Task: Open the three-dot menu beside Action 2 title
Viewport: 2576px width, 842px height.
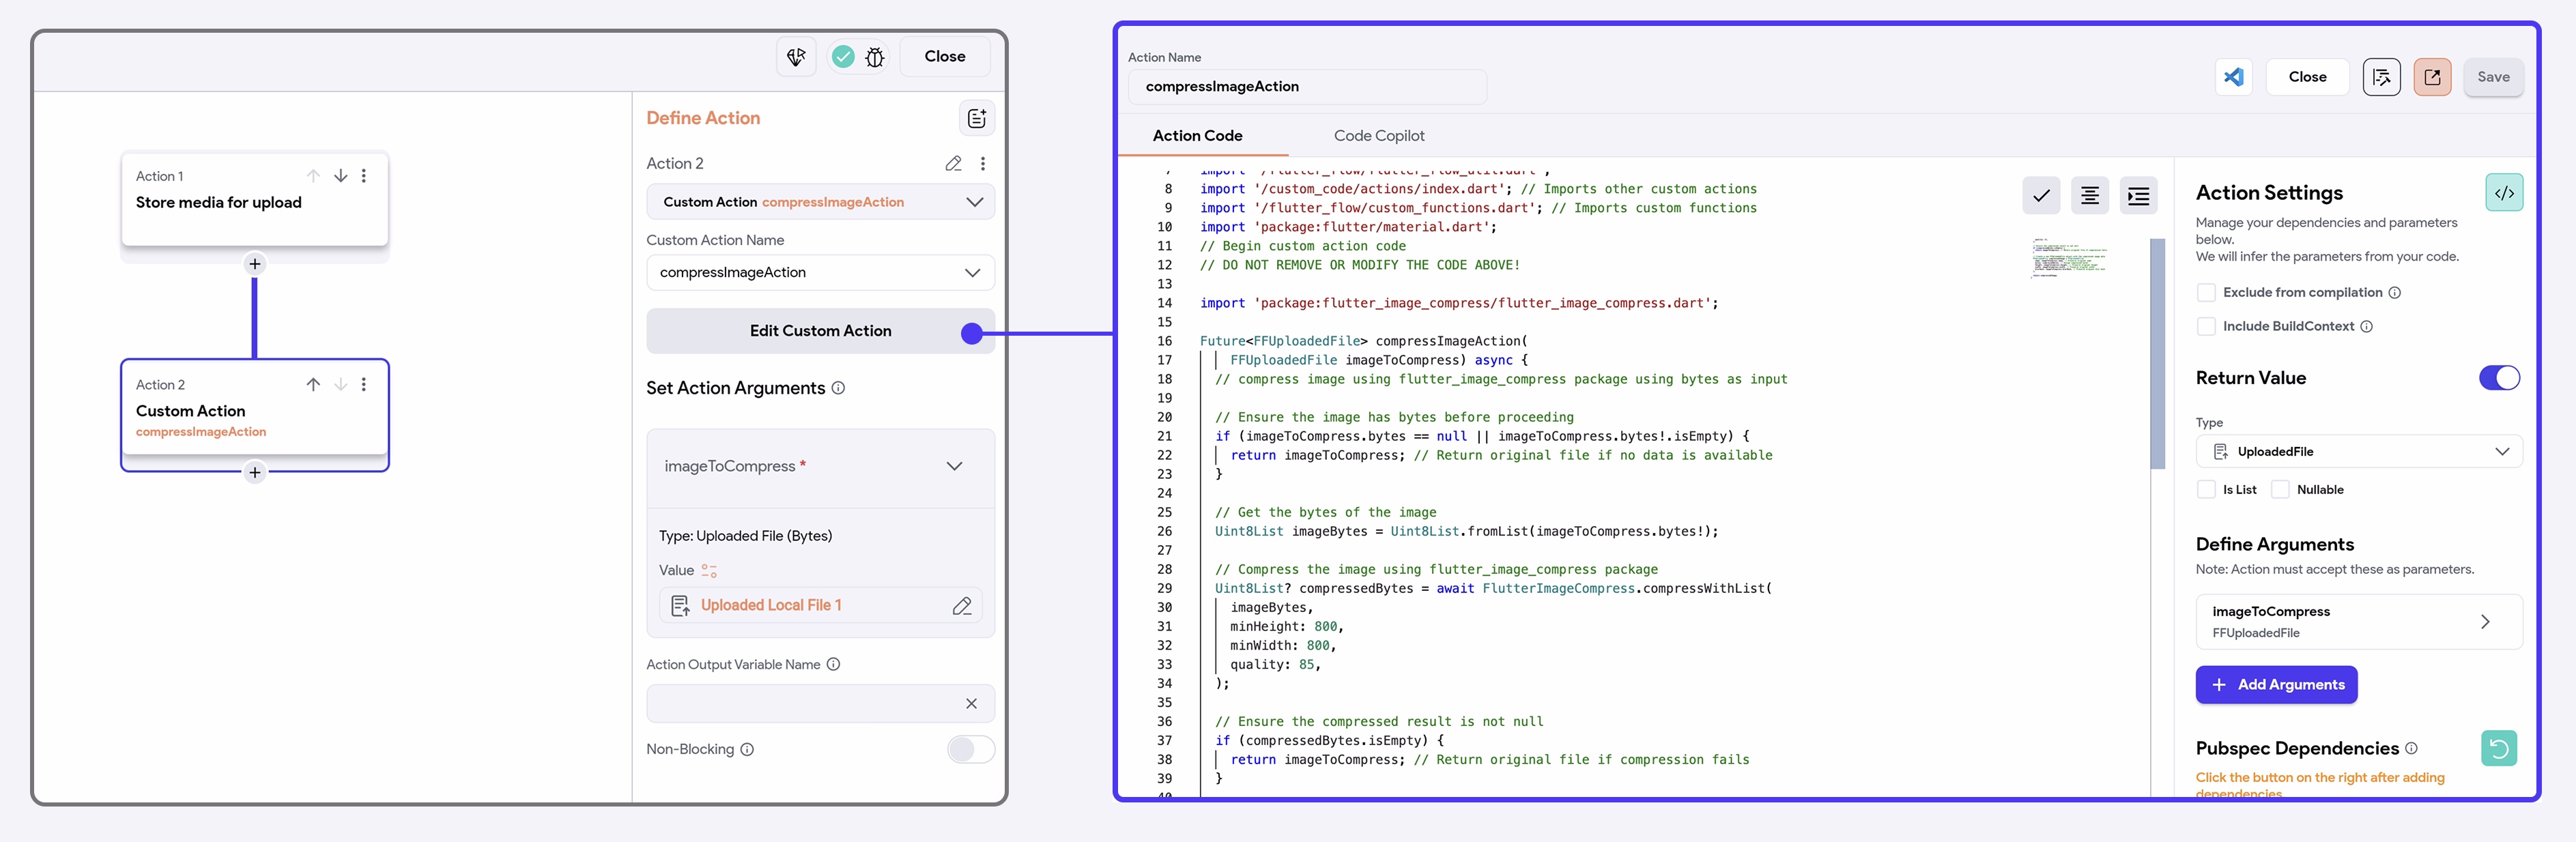Action: 983,163
